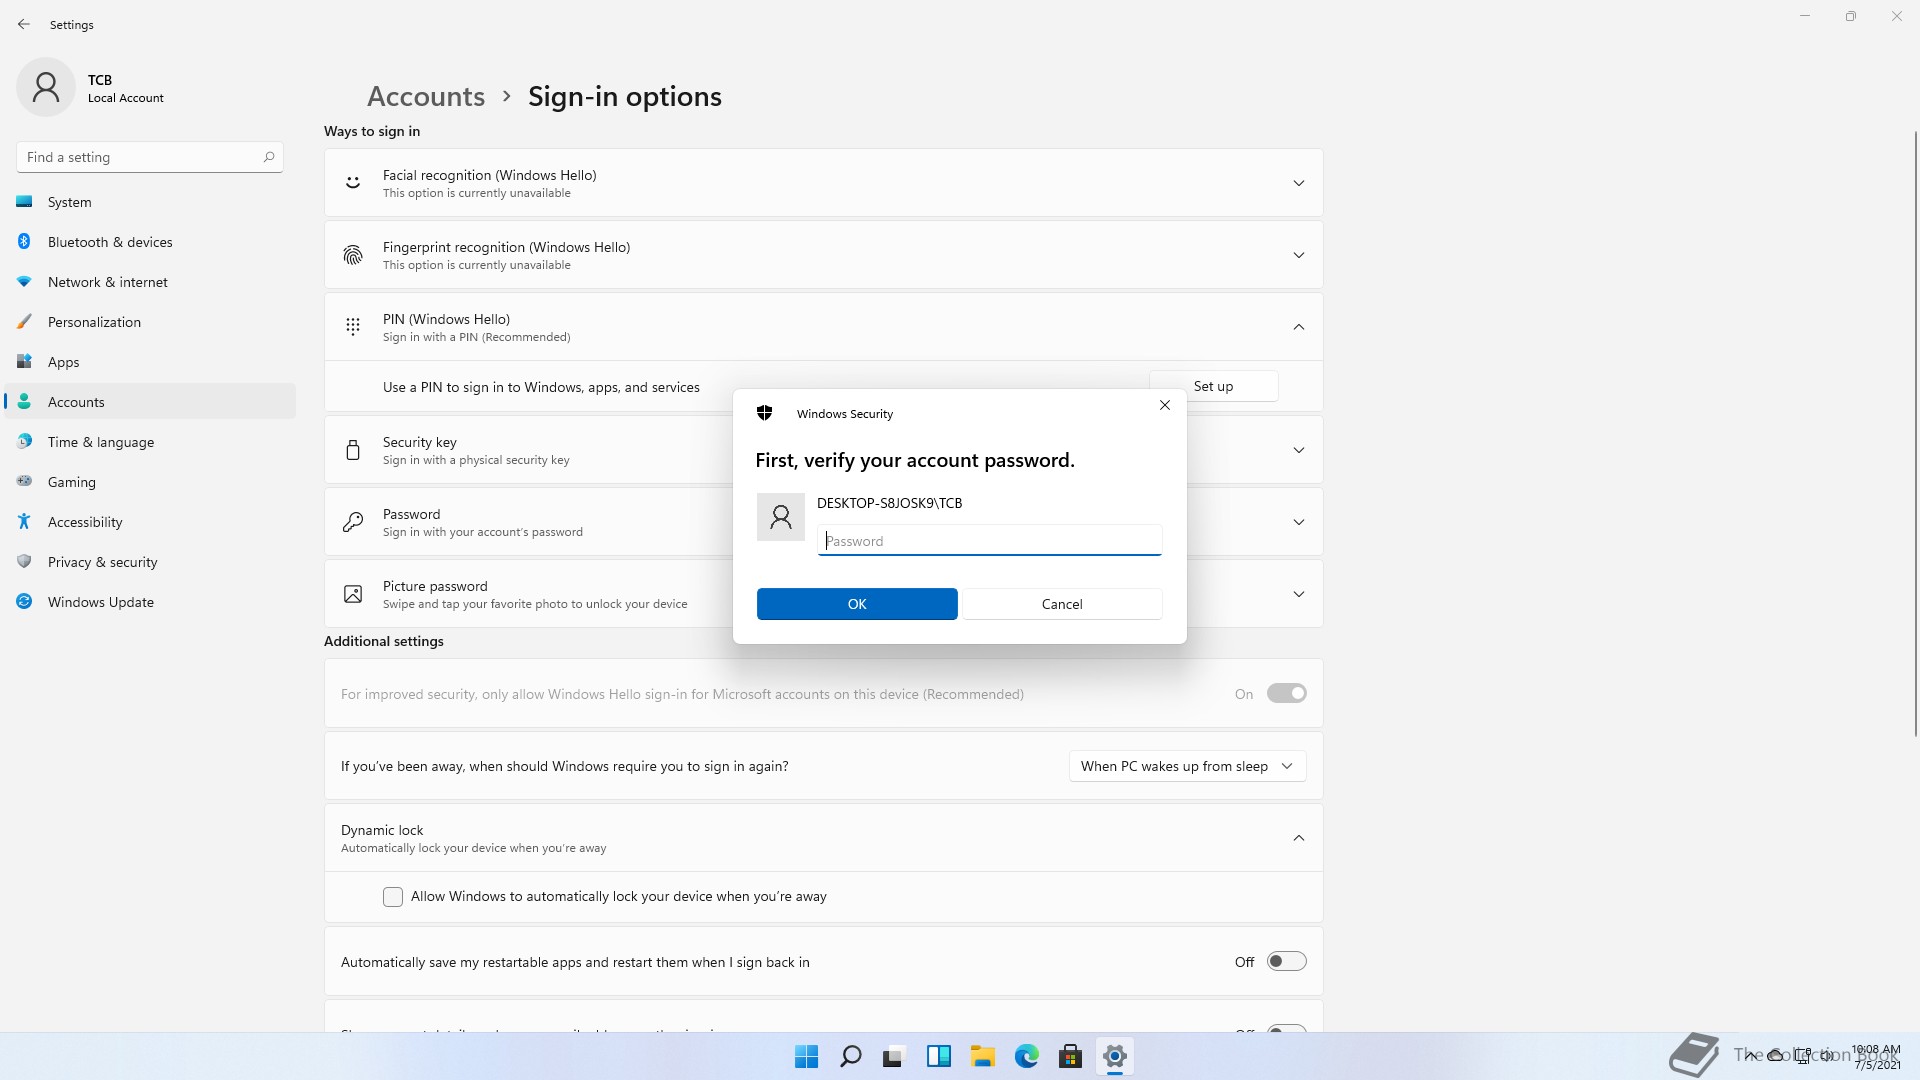Launch Microsoft Edge from the taskbar
The height and width of the screenshot is (1080, 1920).
[x=1027, y=1056]
